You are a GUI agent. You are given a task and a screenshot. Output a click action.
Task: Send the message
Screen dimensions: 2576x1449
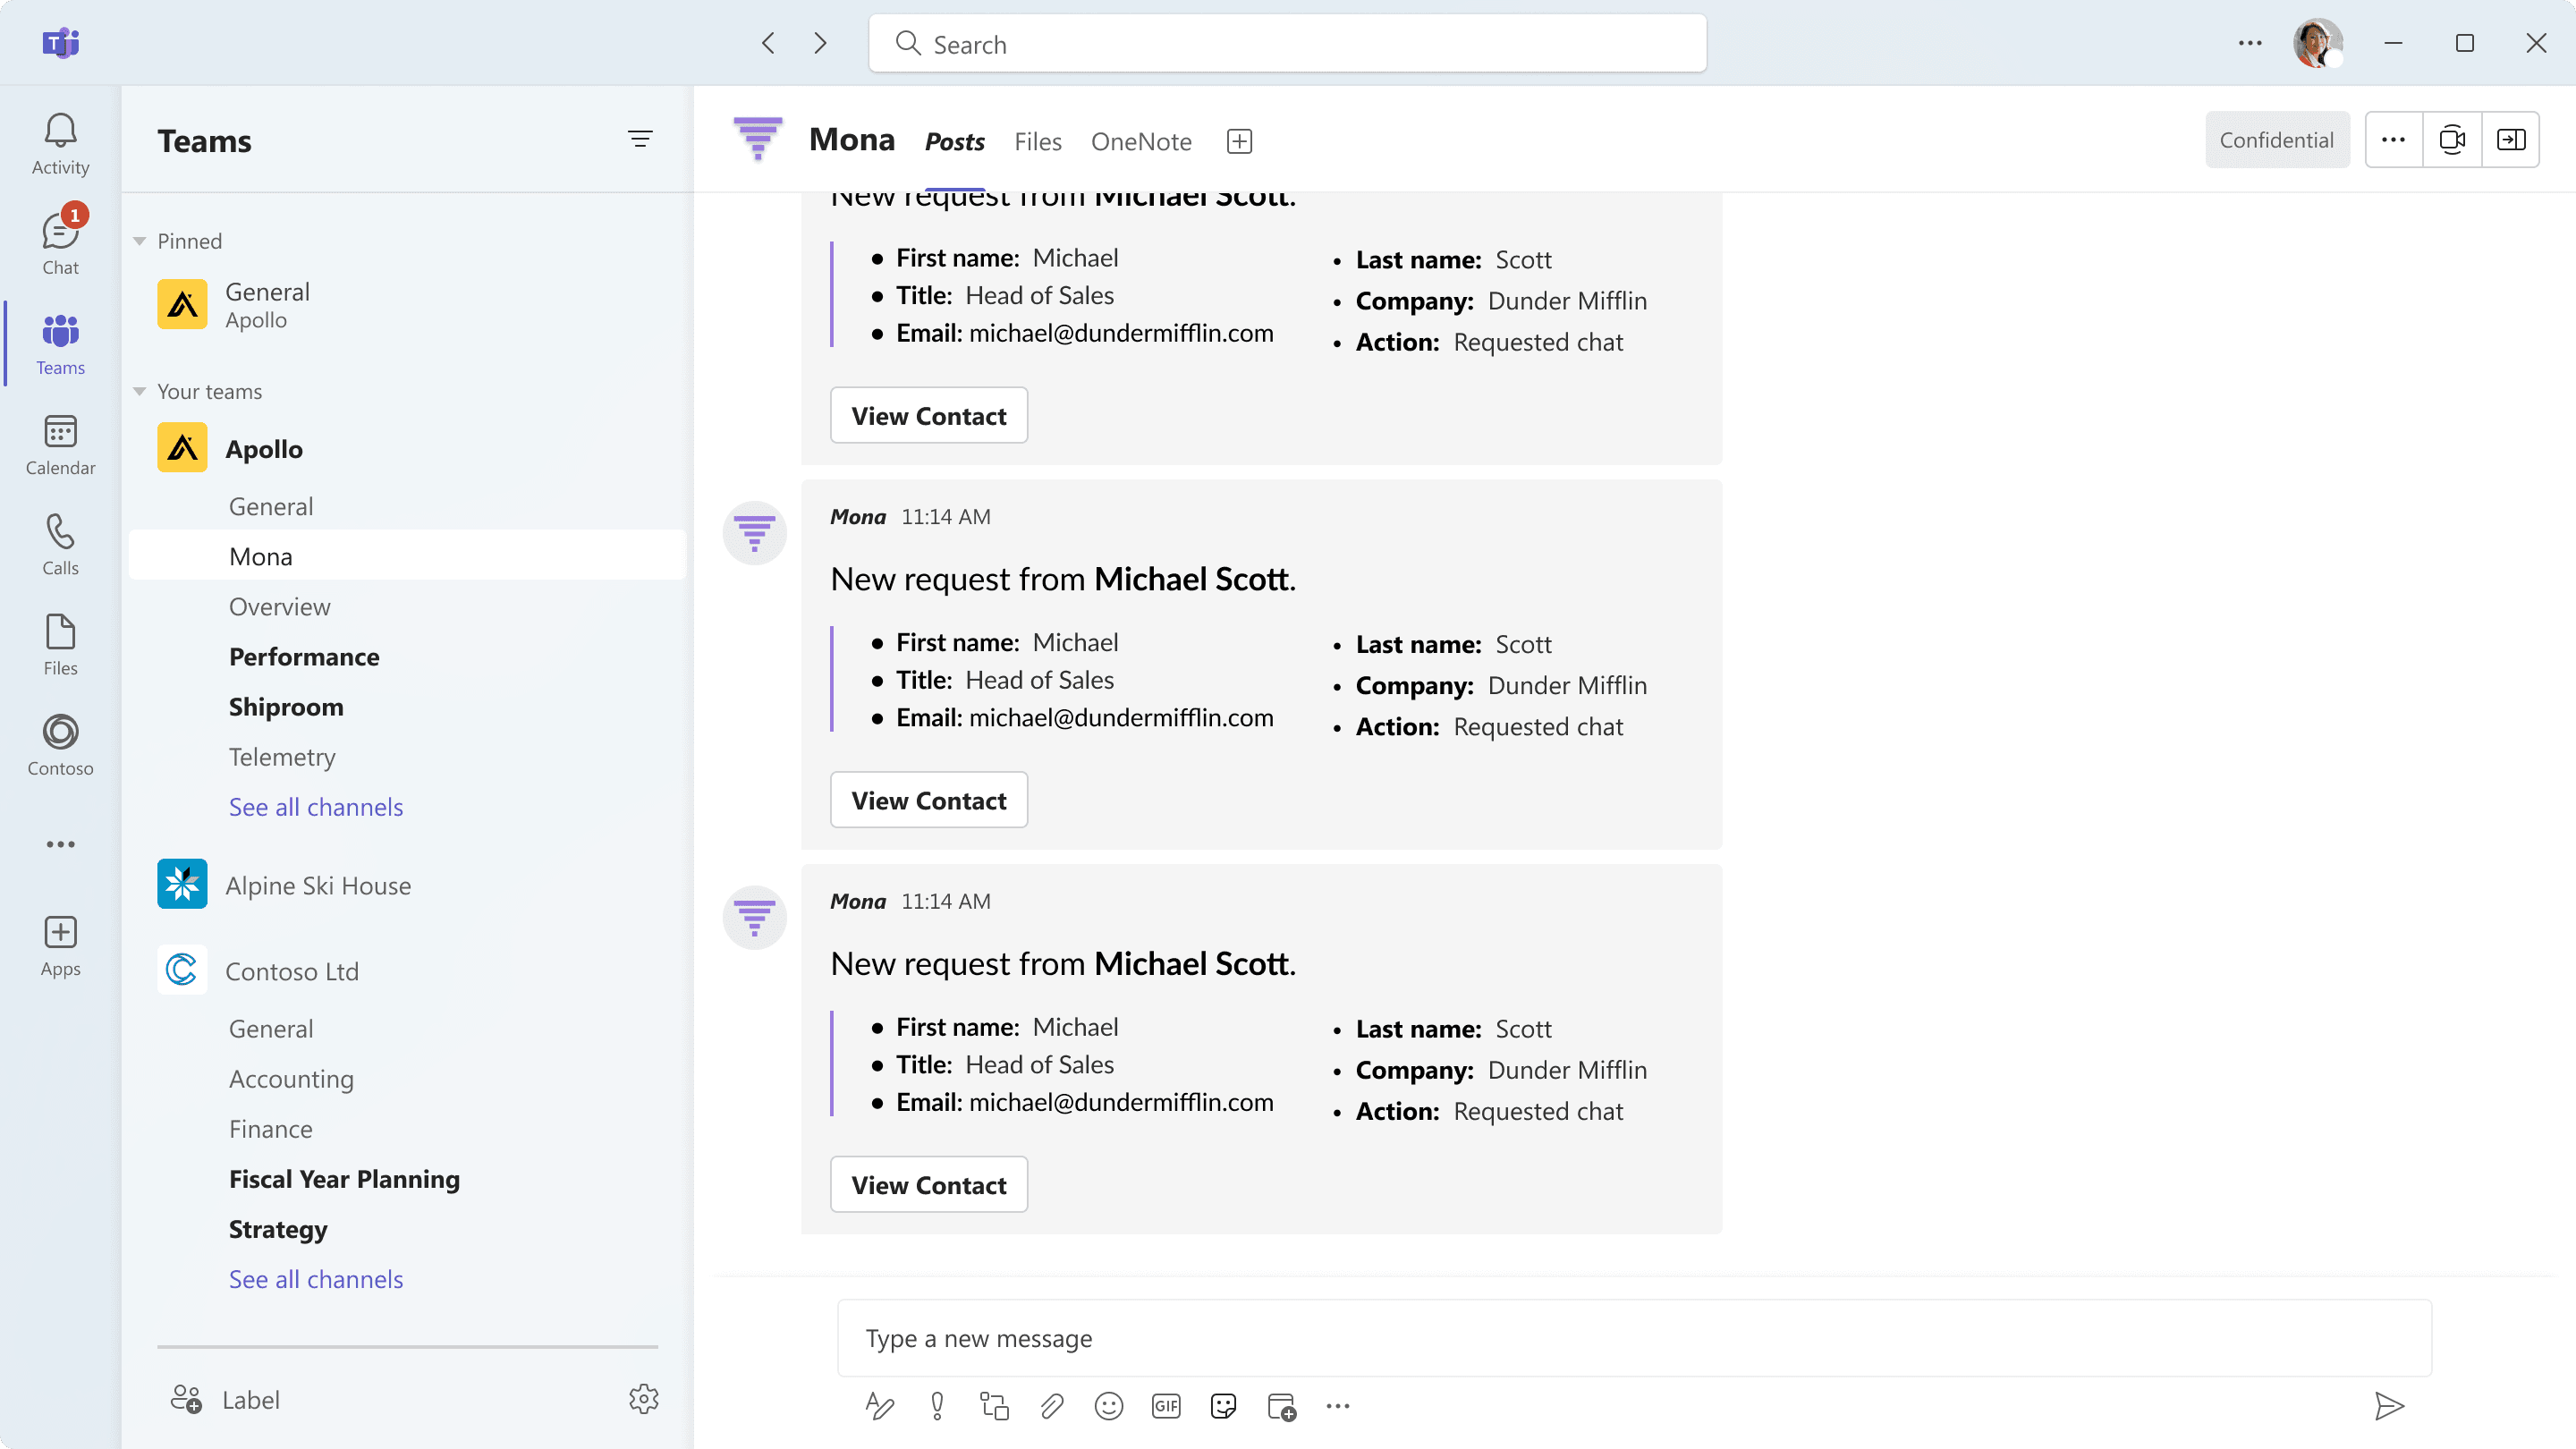2389,1406
